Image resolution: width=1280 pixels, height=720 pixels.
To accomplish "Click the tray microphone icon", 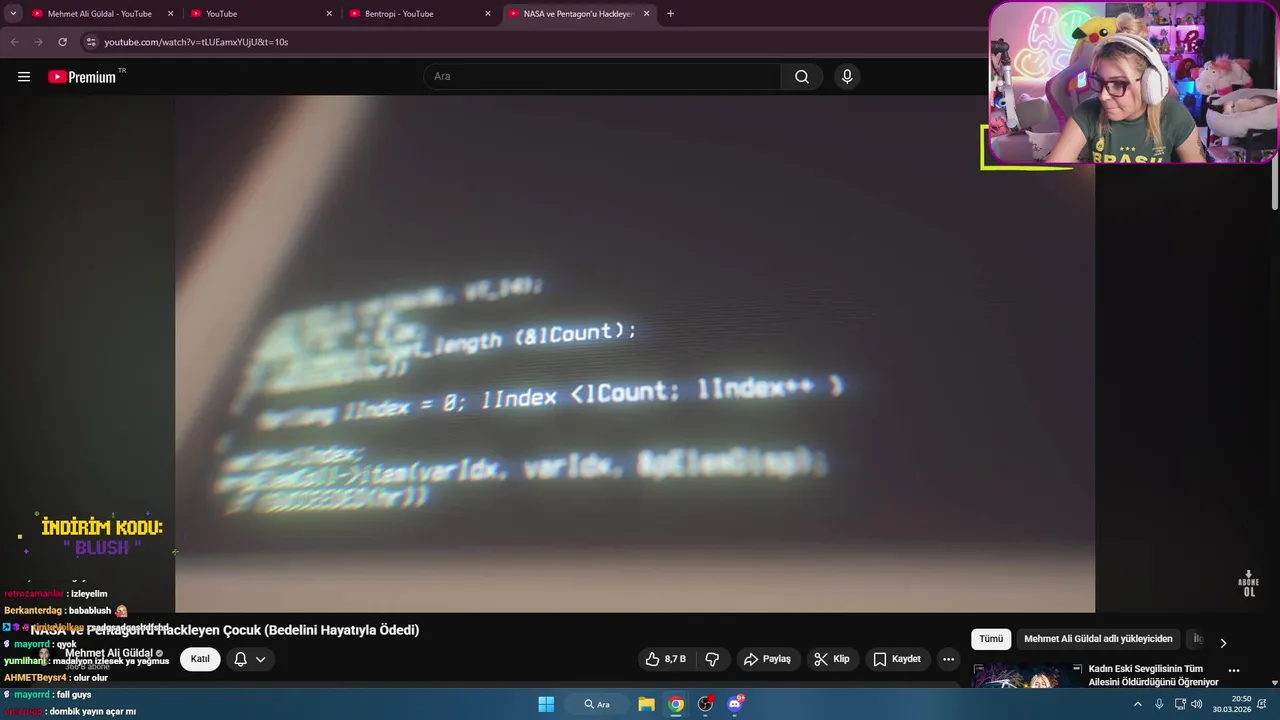I will click(1159, 704).
